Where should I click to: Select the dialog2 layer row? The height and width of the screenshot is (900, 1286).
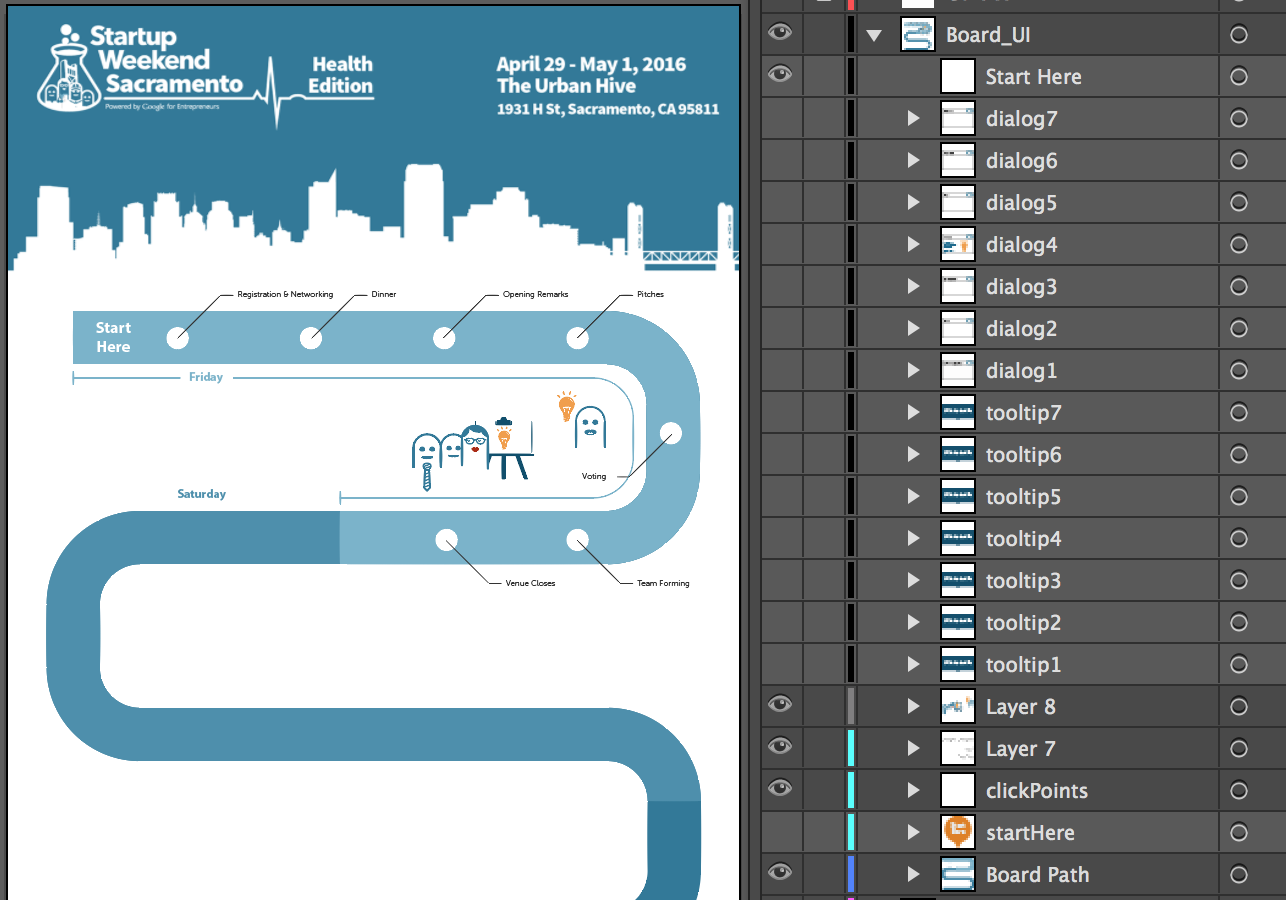pos(1023,329)
